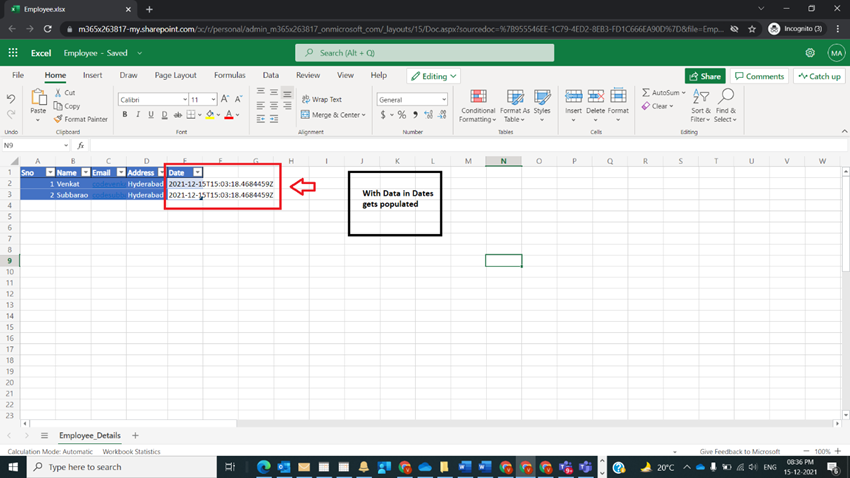Toggle bottom vertical alignment

click(x=287, y=93)
